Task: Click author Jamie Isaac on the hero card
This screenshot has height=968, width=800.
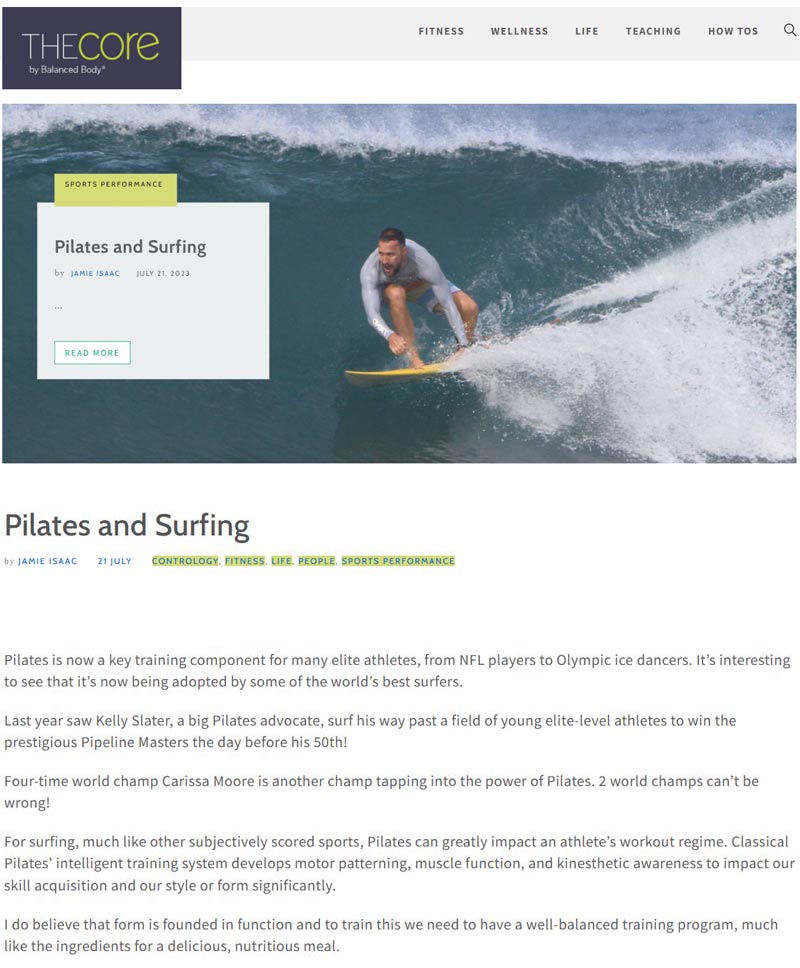Action: pyautogui.click(x=95, y=273)
